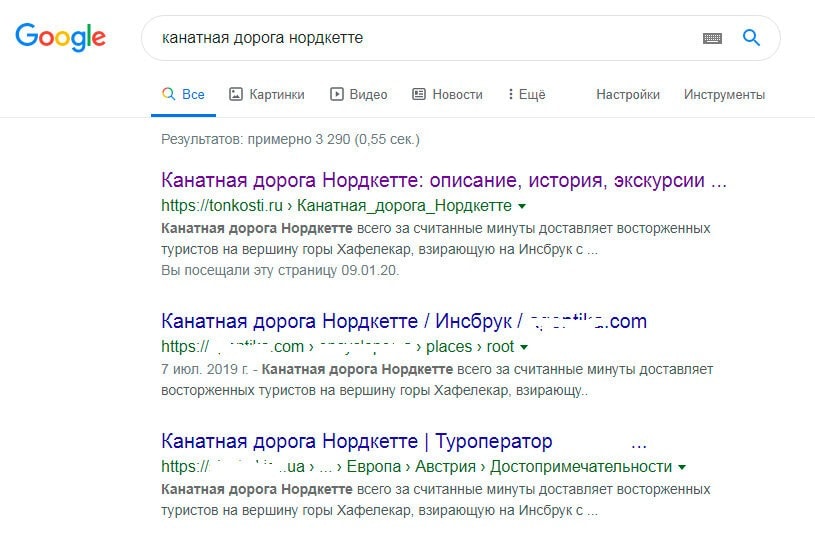Click the Все search magnifier icon
The width and height of the screenshot is (815, 551).
click(169, 94)
